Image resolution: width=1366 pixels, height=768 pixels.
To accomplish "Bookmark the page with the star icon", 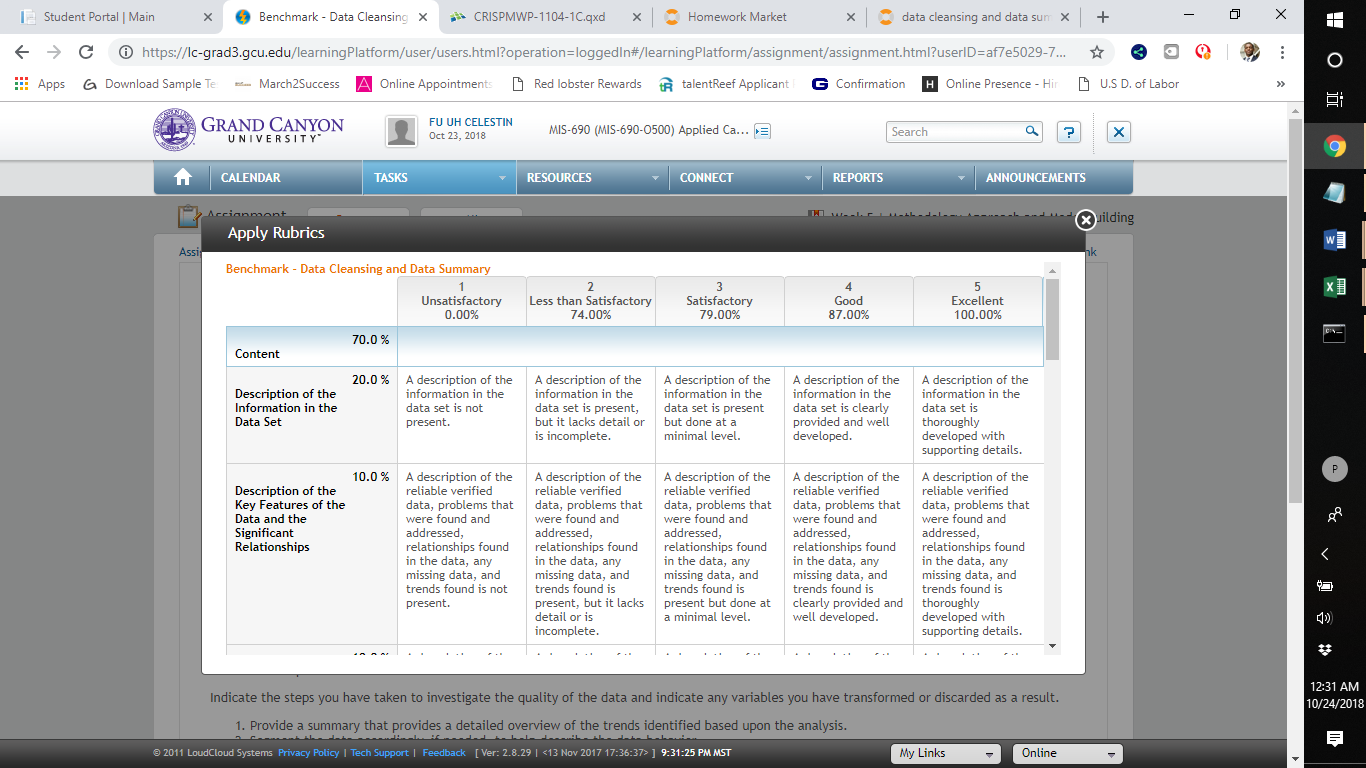I will coord(1097,52).
